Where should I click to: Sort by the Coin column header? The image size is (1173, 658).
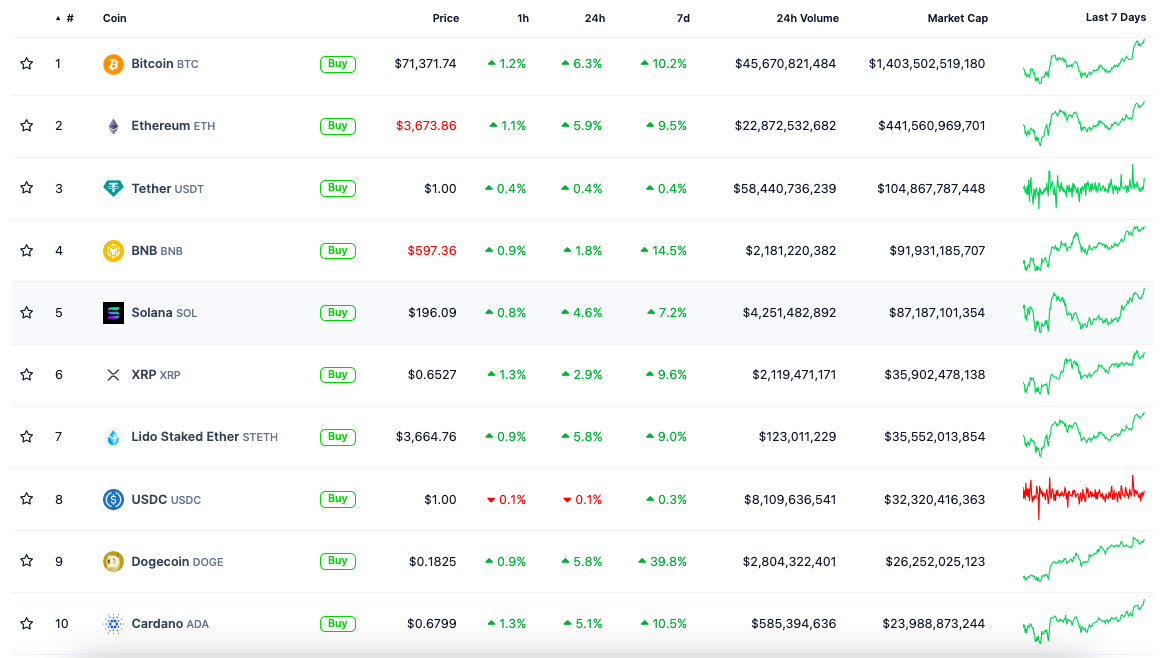[x=114, y=18]
